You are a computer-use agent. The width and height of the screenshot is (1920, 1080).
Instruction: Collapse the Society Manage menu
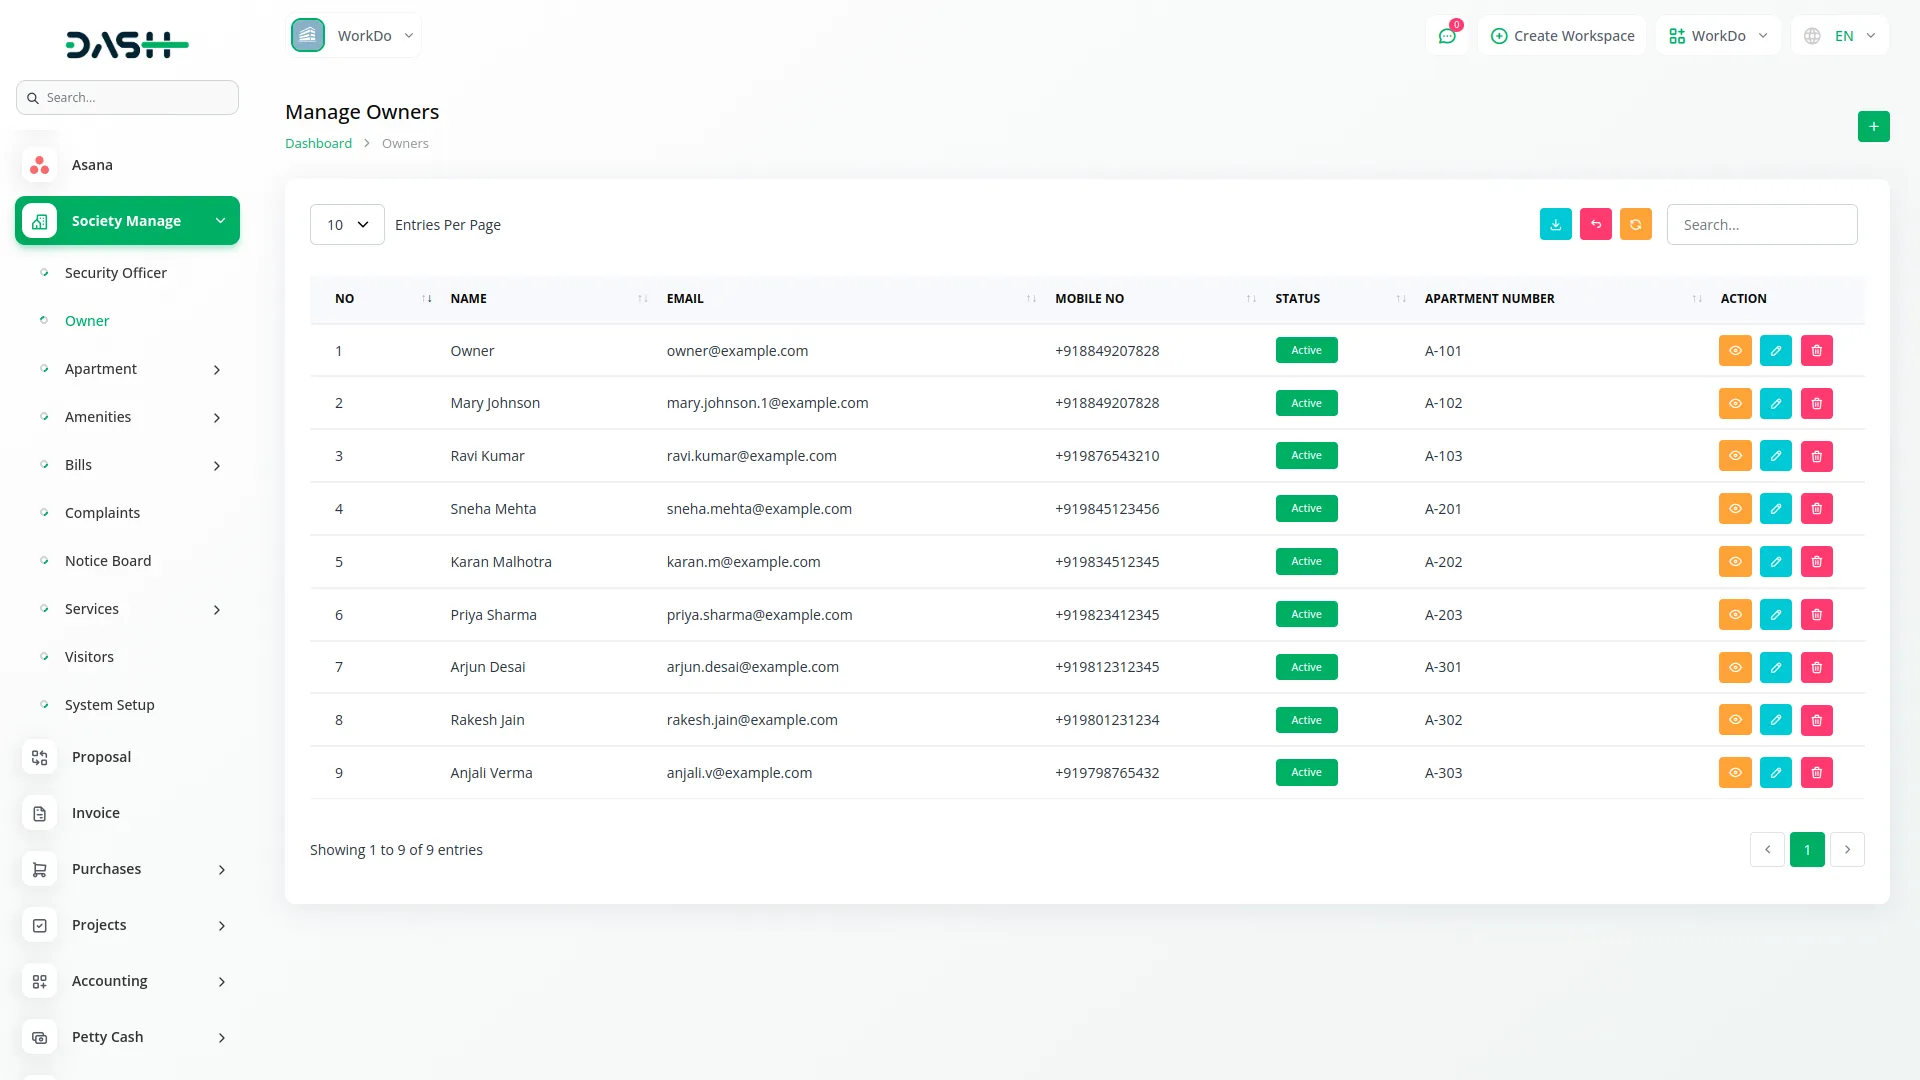coord(127,221)
